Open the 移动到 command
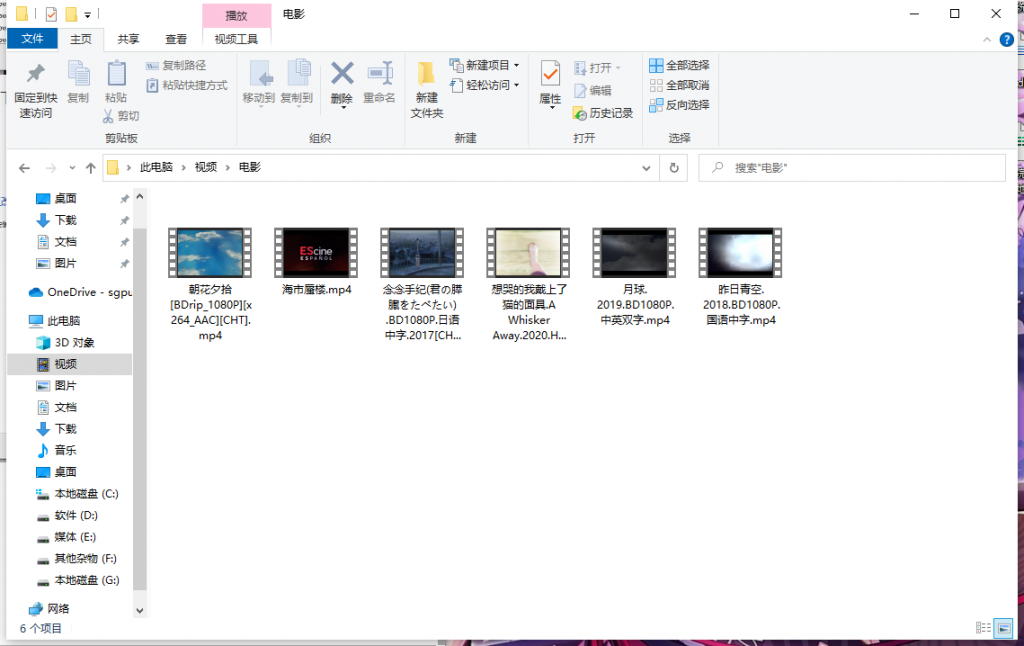 point(259,82)
